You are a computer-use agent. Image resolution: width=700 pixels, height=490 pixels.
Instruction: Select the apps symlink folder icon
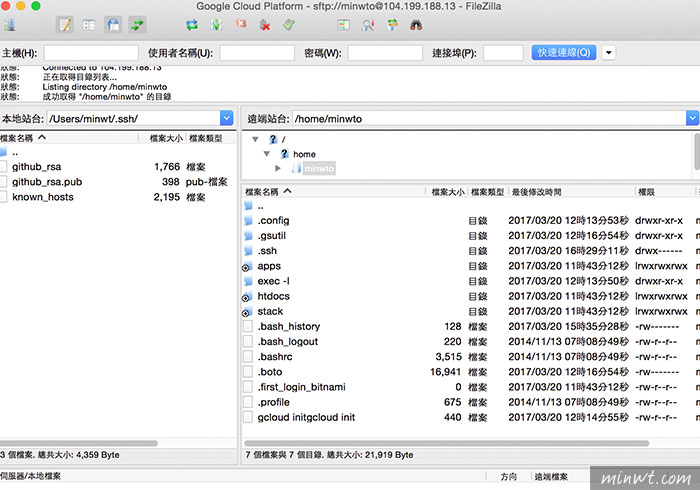pos(247,266)
